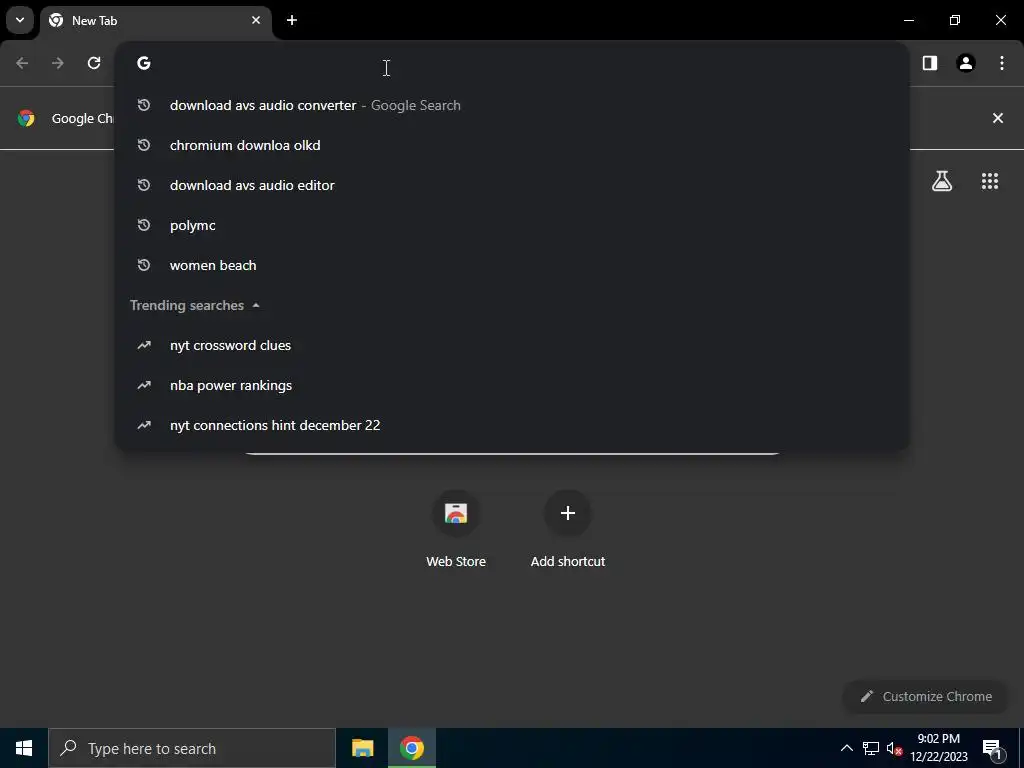Open the Customize Chrome button
This screenshot has height=768, width=1024.
click(x=925, y=696)
